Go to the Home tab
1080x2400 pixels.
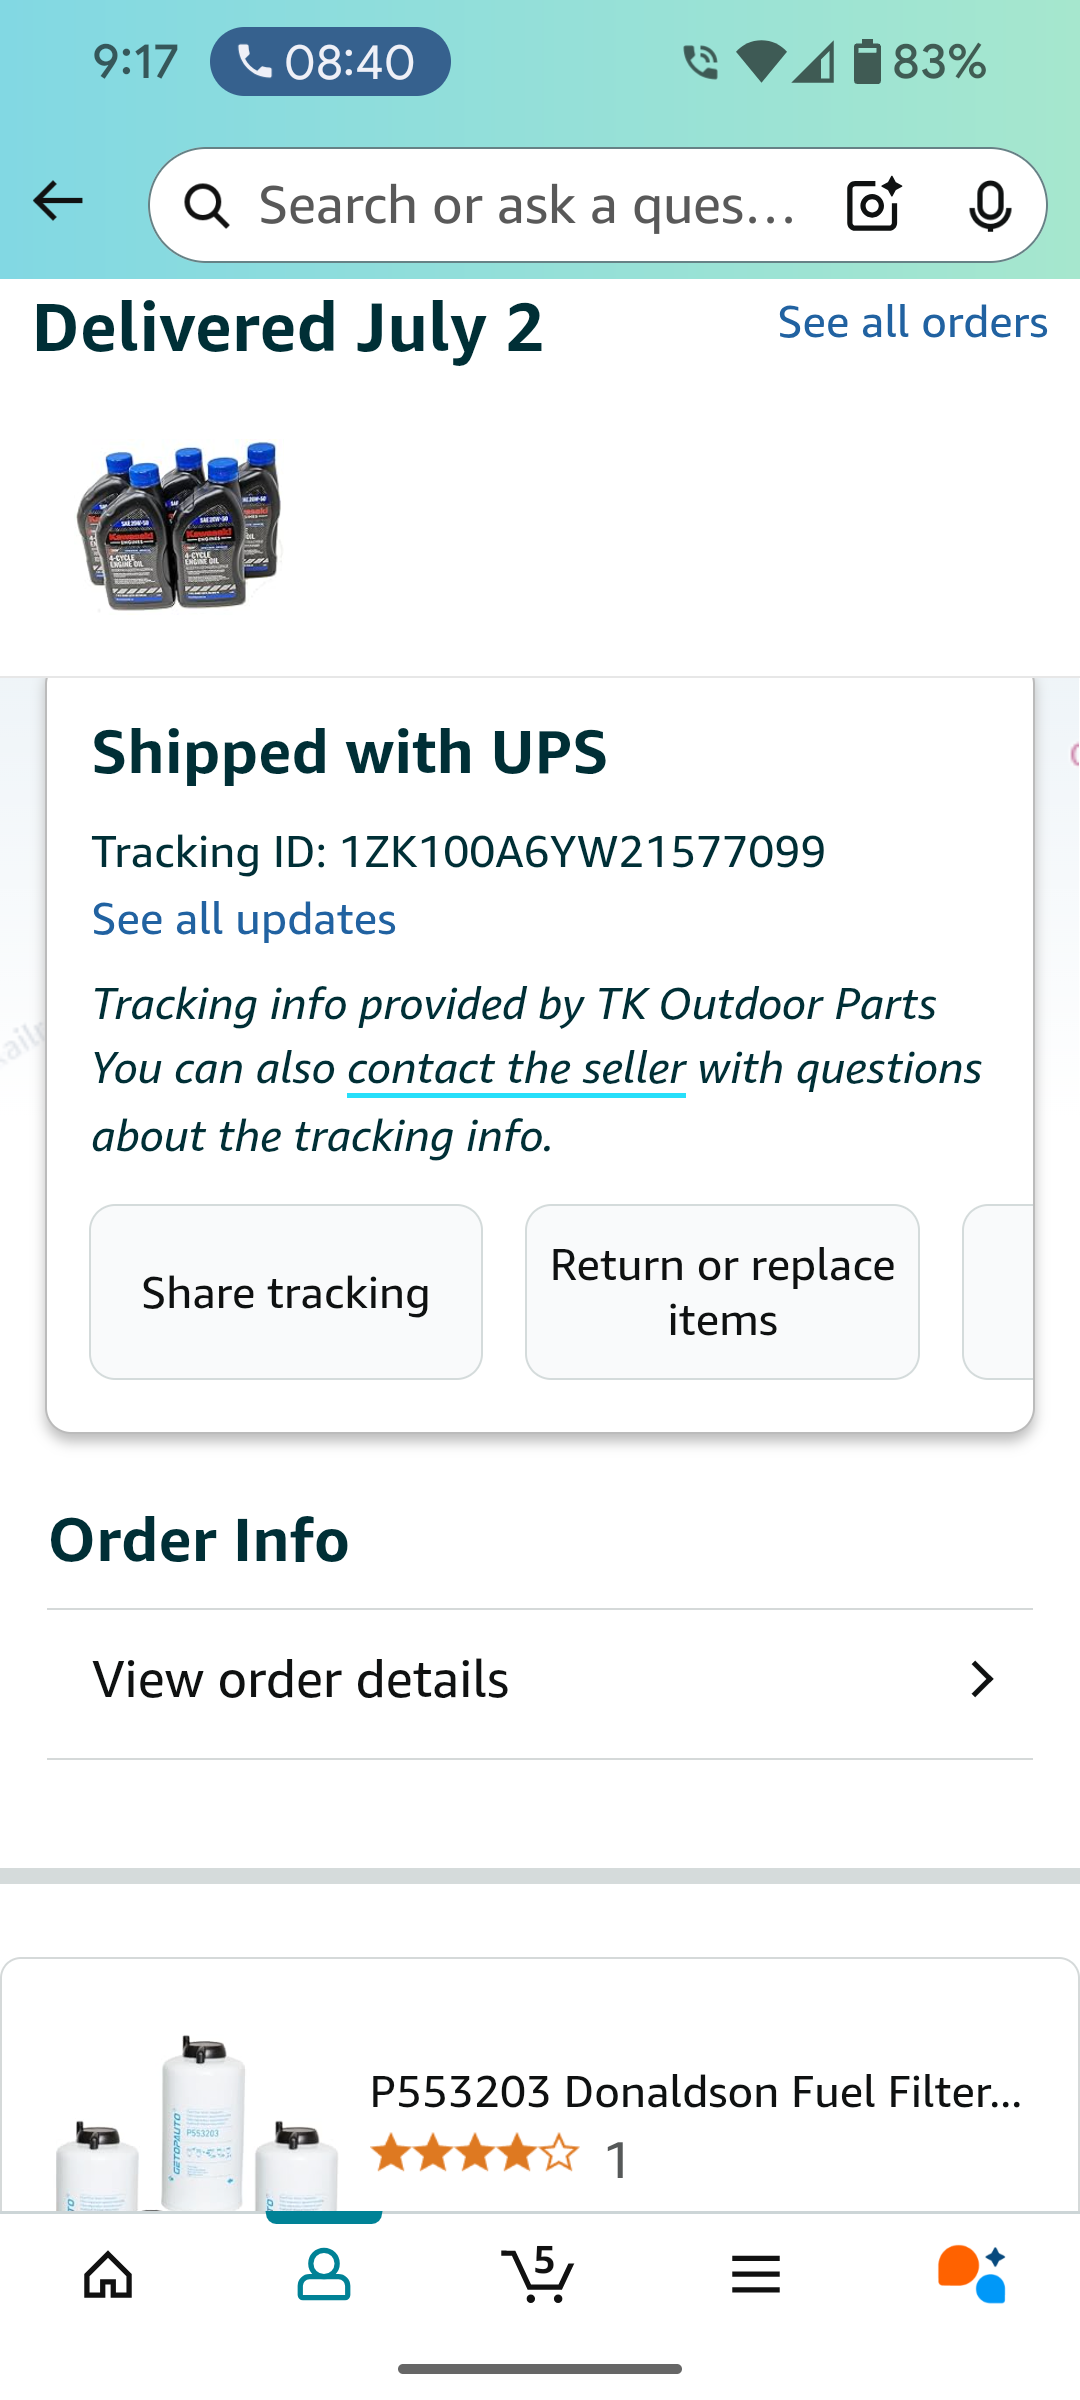pos(108,2275)
